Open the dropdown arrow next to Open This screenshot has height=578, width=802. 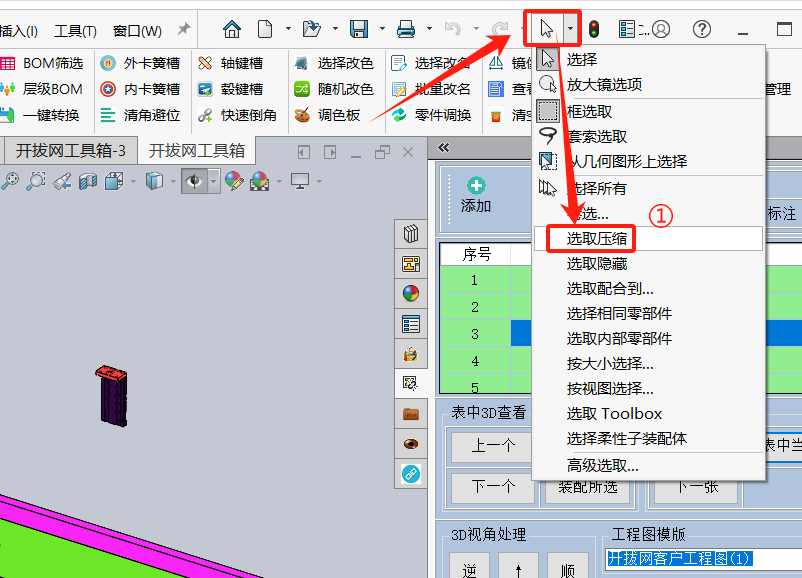pyautogui.click(x=335, y=29)
